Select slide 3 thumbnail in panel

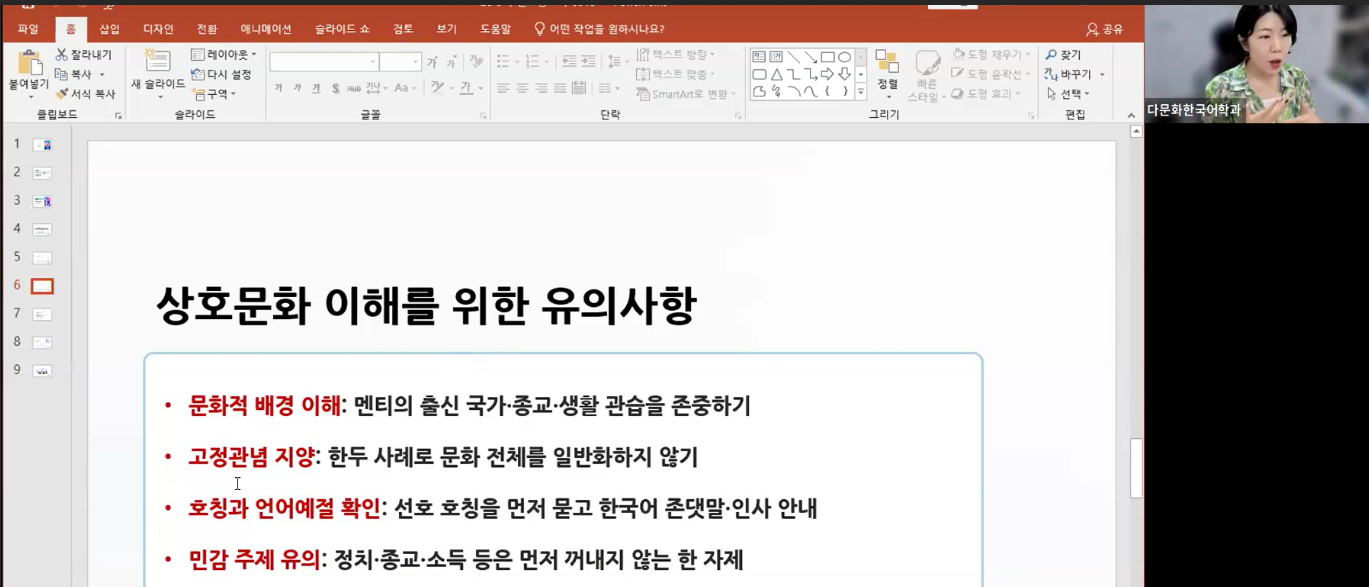pos(42,201)
